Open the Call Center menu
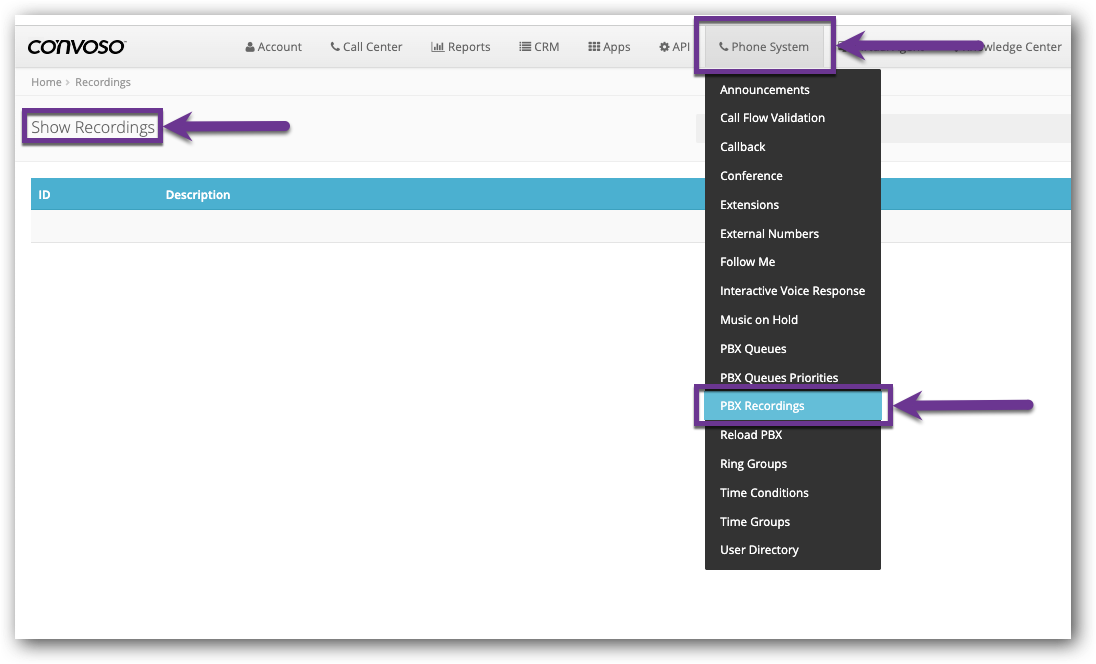Viewport: 1096px width, 664px height. (366, 47)
